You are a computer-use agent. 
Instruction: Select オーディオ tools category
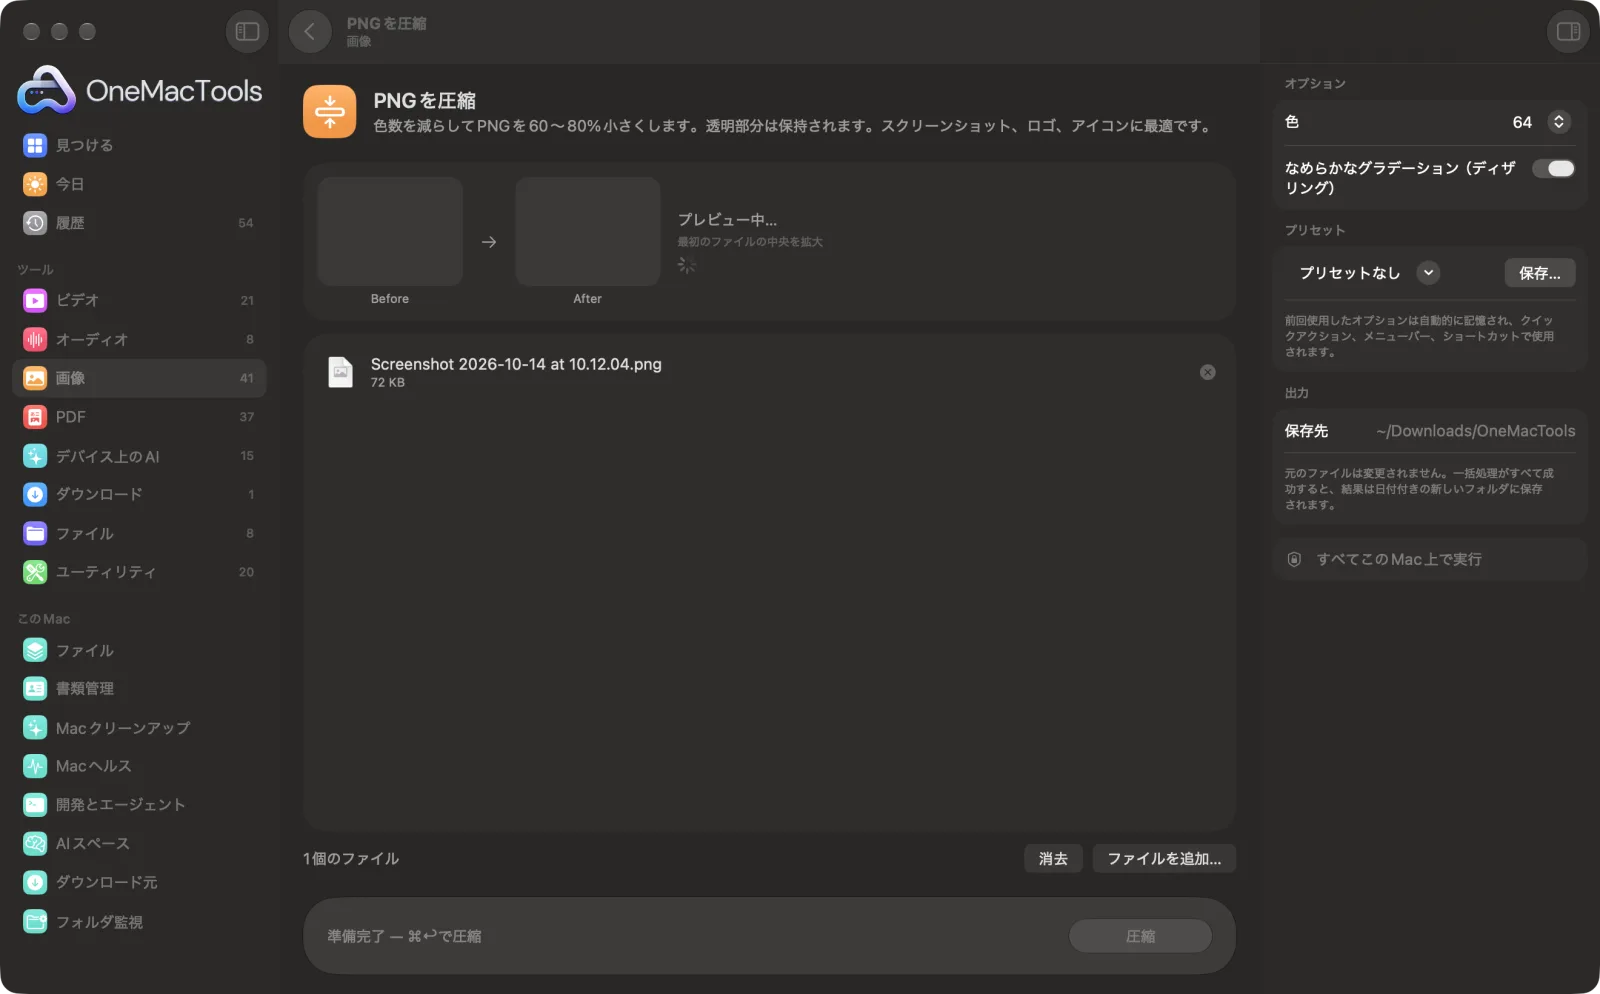pyautogui.click(x=139, y=339)
